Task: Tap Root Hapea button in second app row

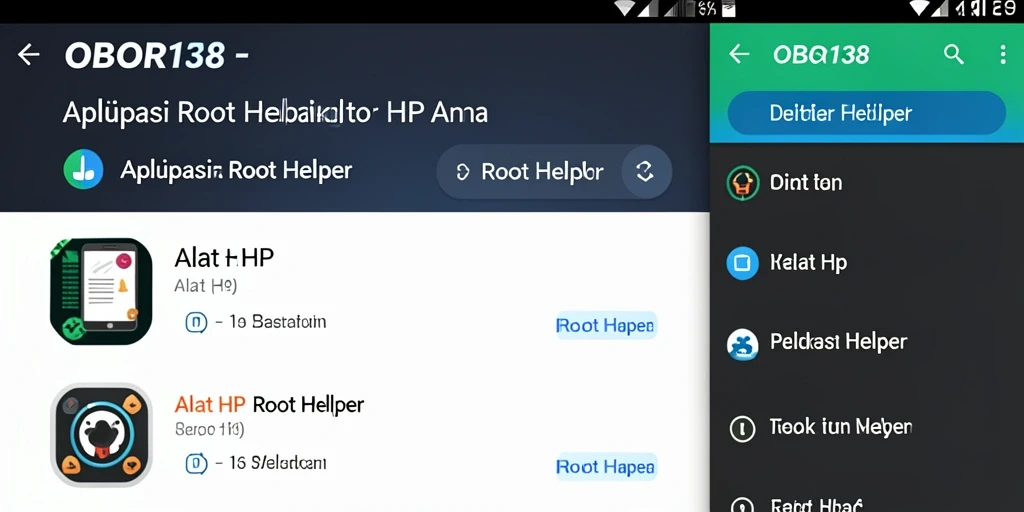Action: [x=605, y=467]
